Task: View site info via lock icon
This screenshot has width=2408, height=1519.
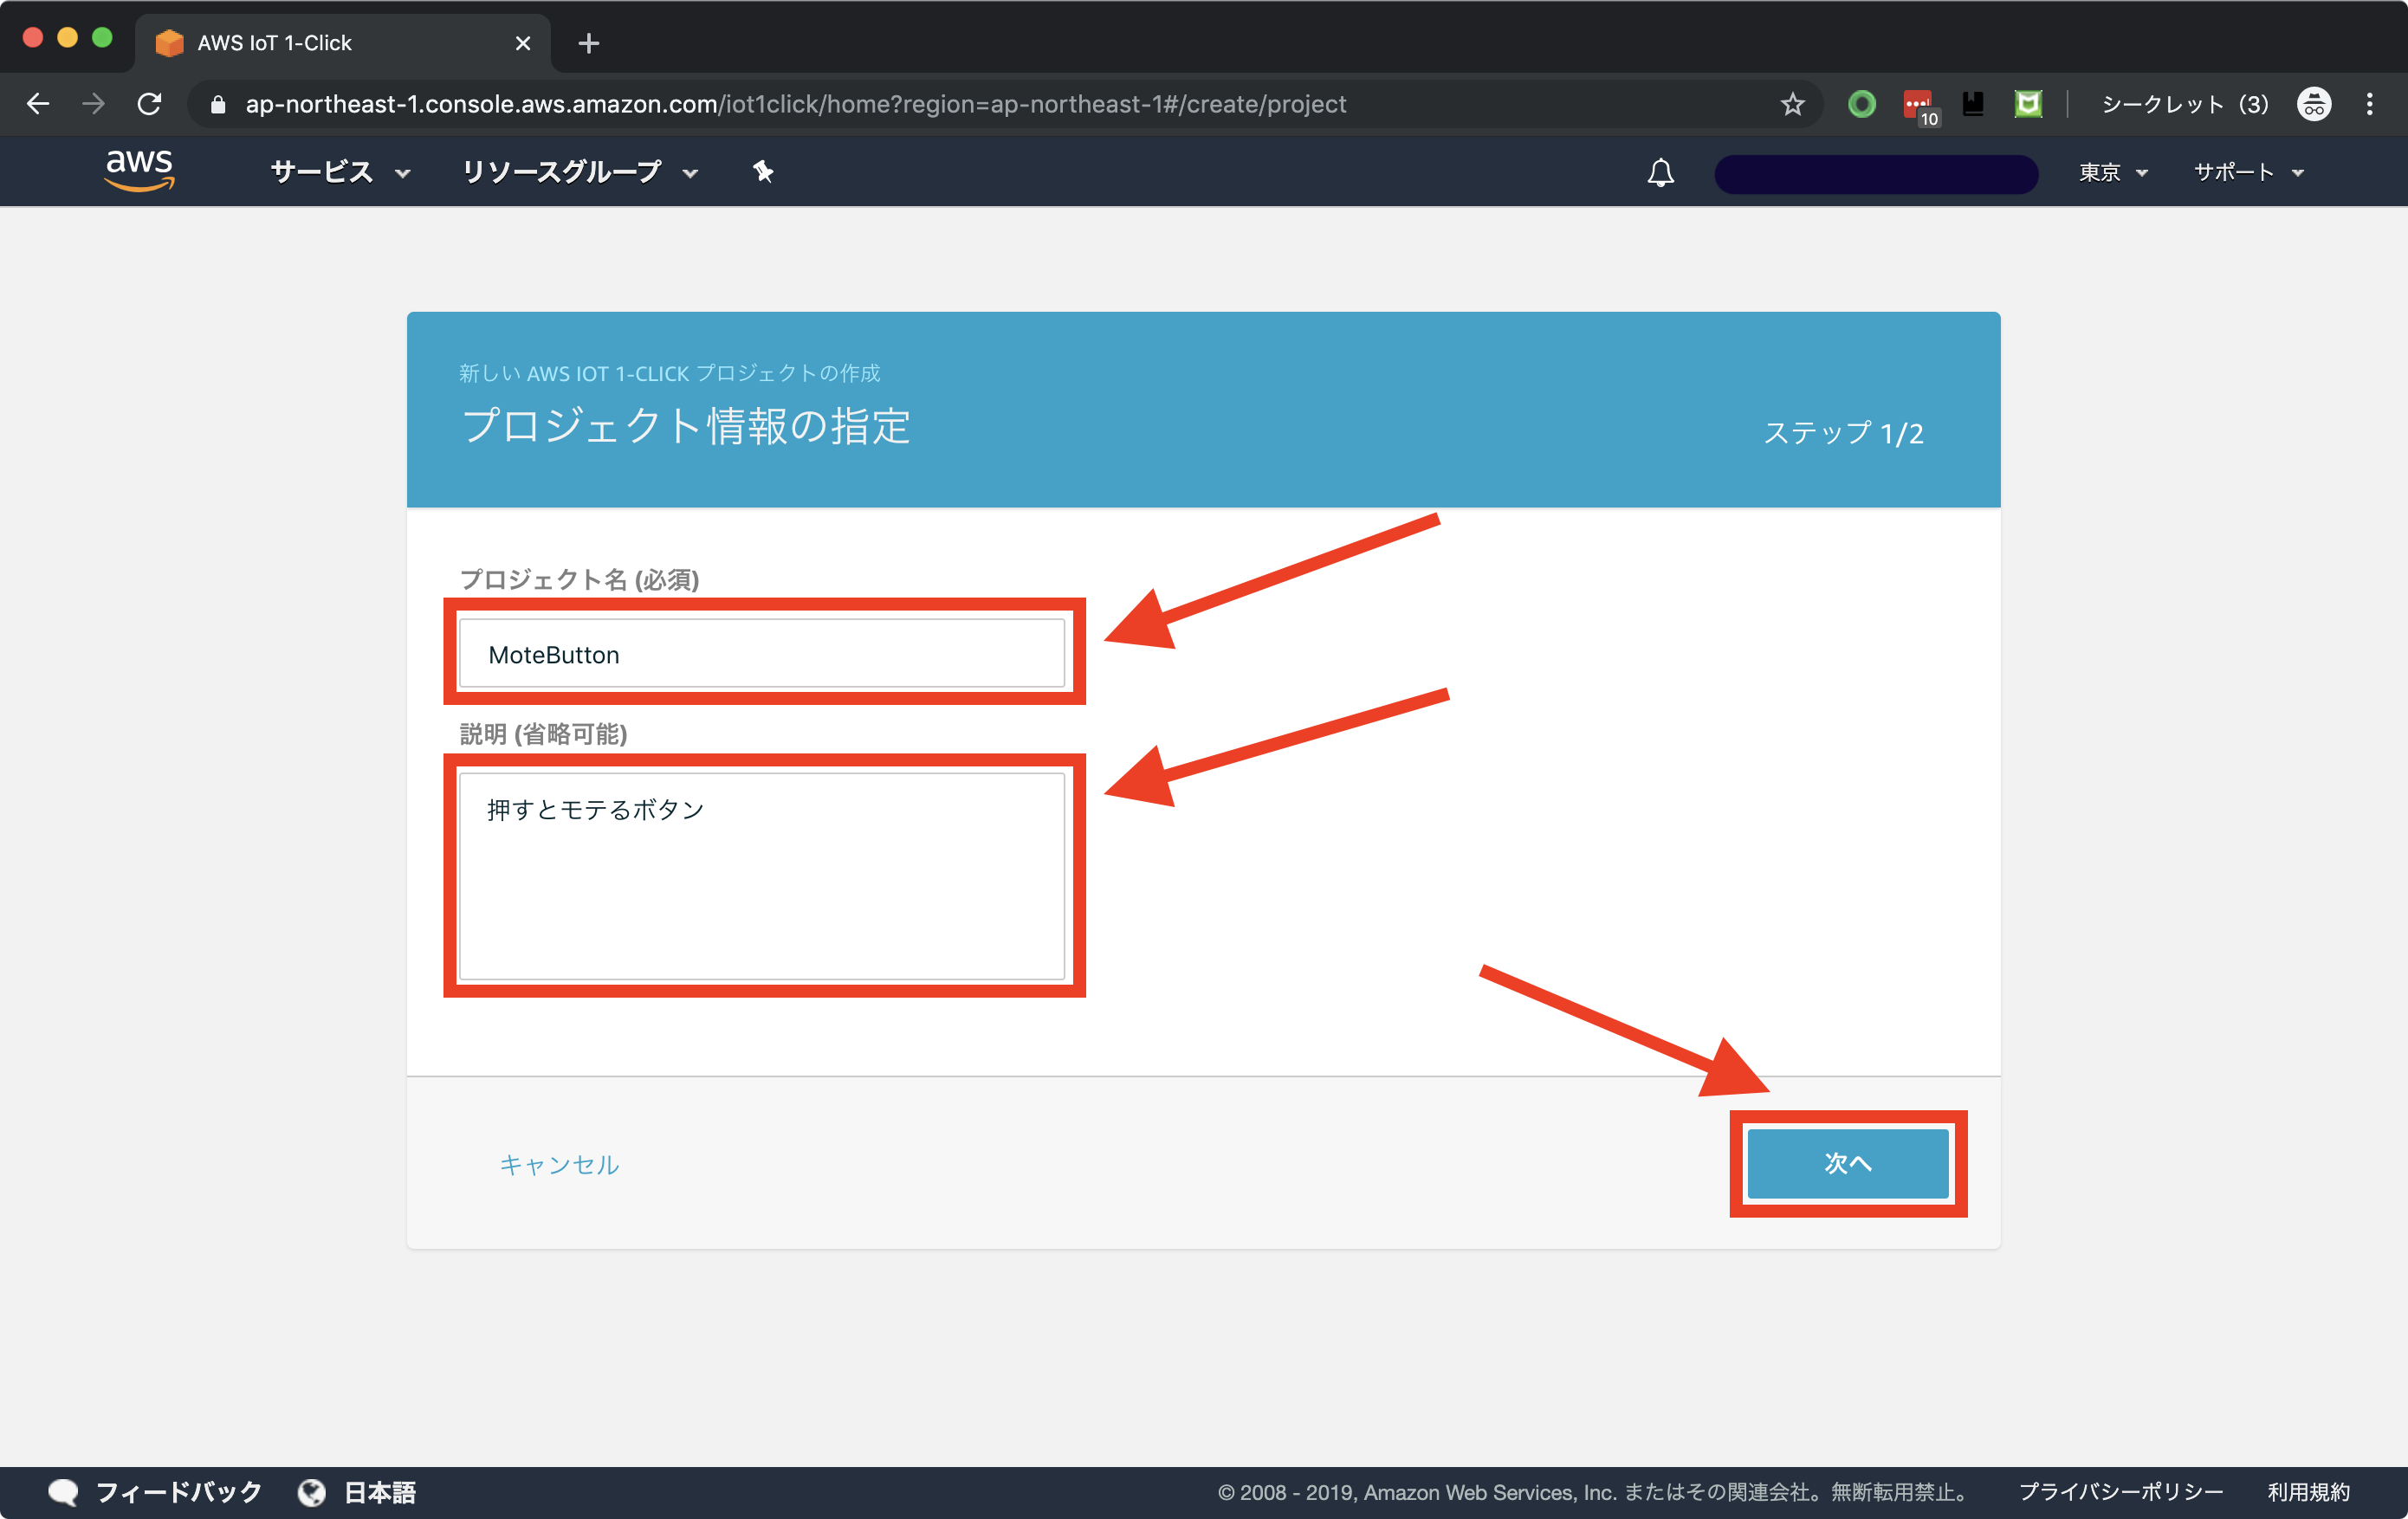Action: coord(218,104)
